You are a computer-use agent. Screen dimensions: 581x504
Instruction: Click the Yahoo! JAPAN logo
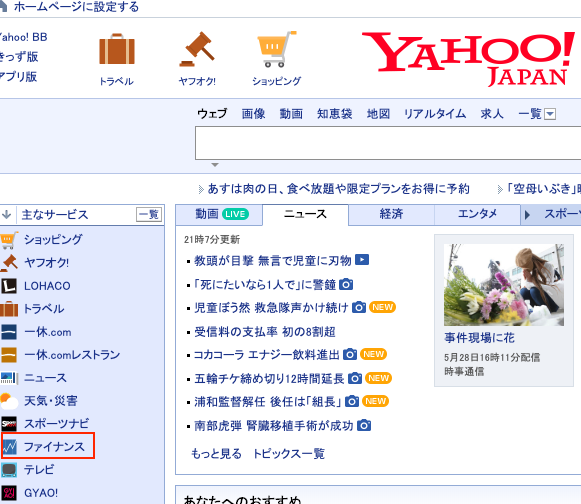tap(468, 59)
